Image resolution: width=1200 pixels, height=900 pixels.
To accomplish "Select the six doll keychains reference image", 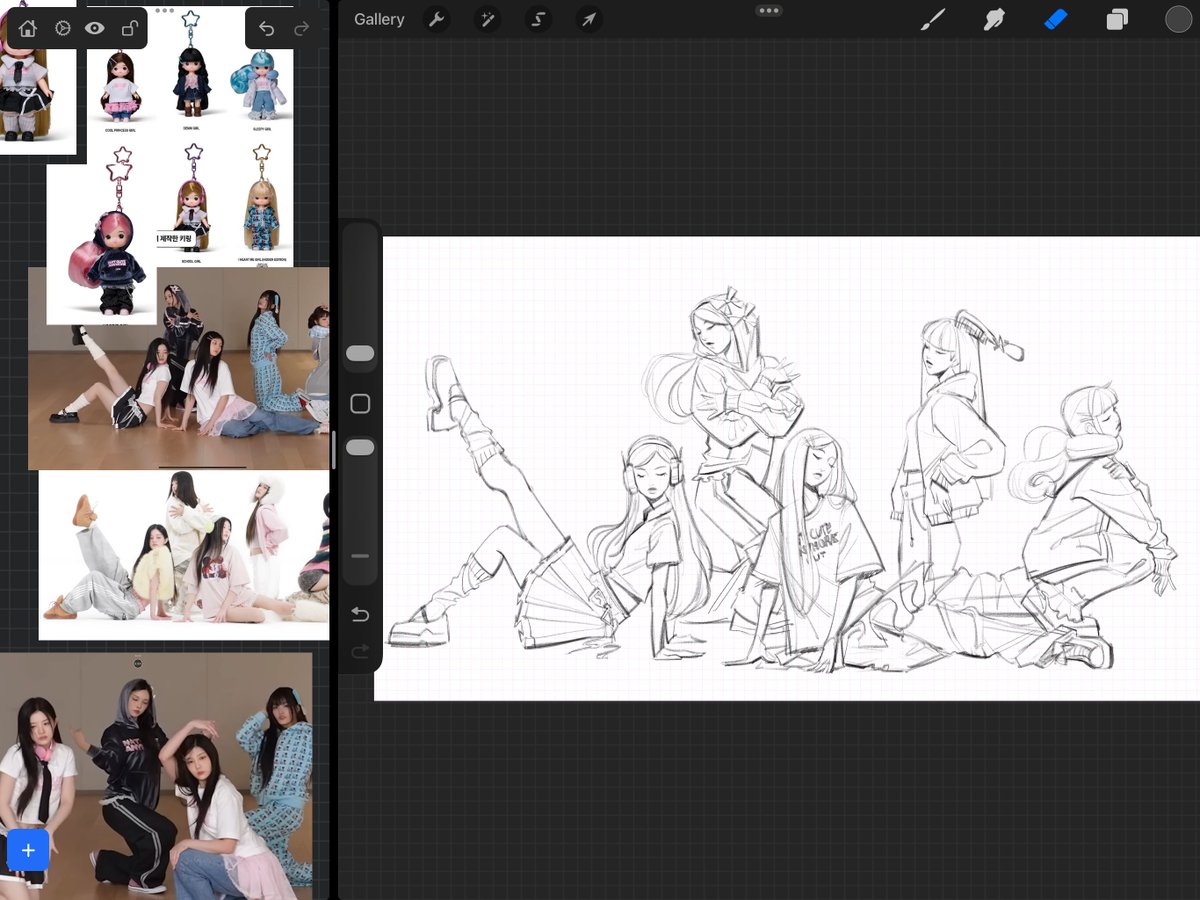I will [190, 135].
